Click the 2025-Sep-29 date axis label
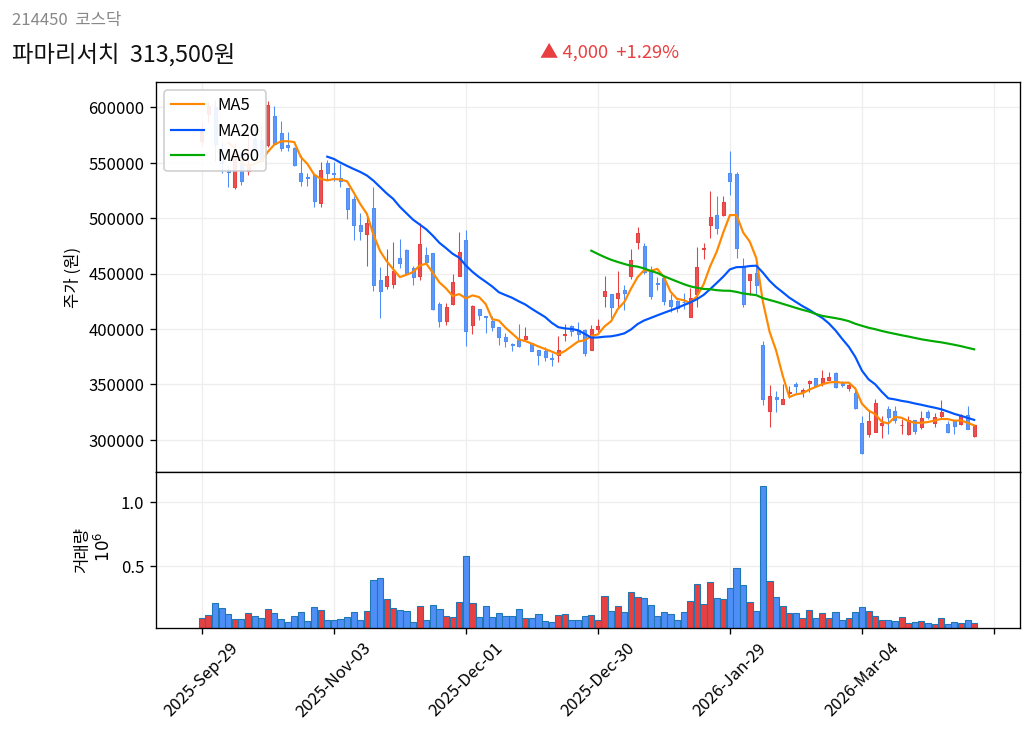 (201, 680)
